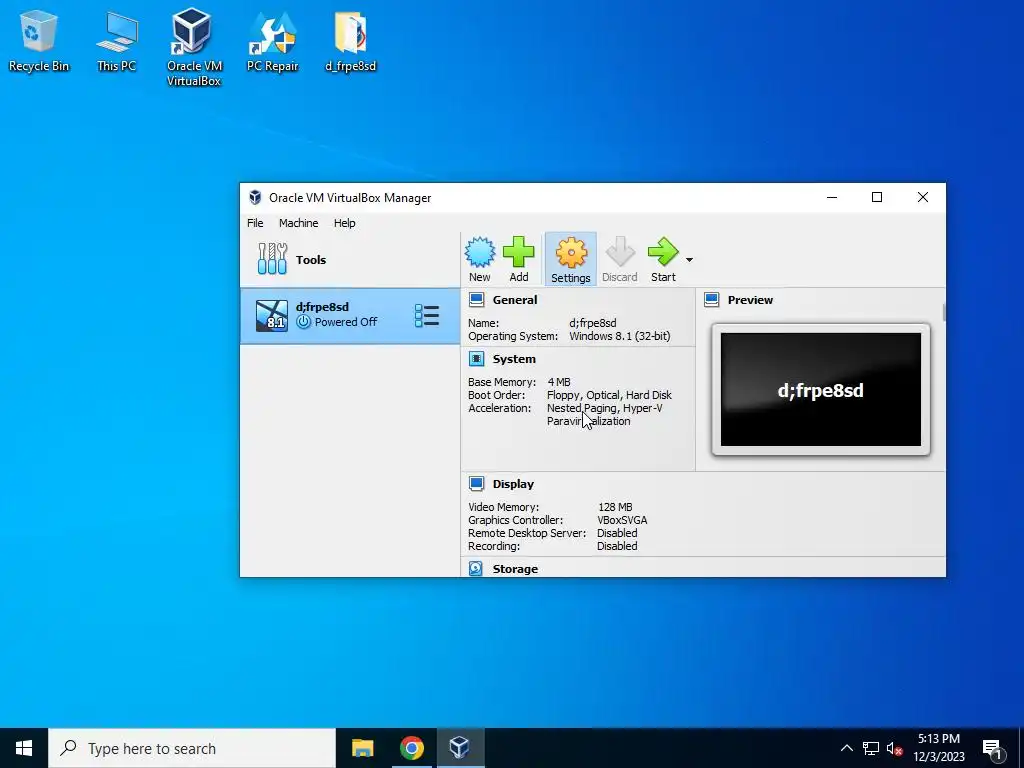The width and height of the screenshot is (1024, 768).
Task: Click the Video Memory value 128 MB
Action: click(615, 507)
